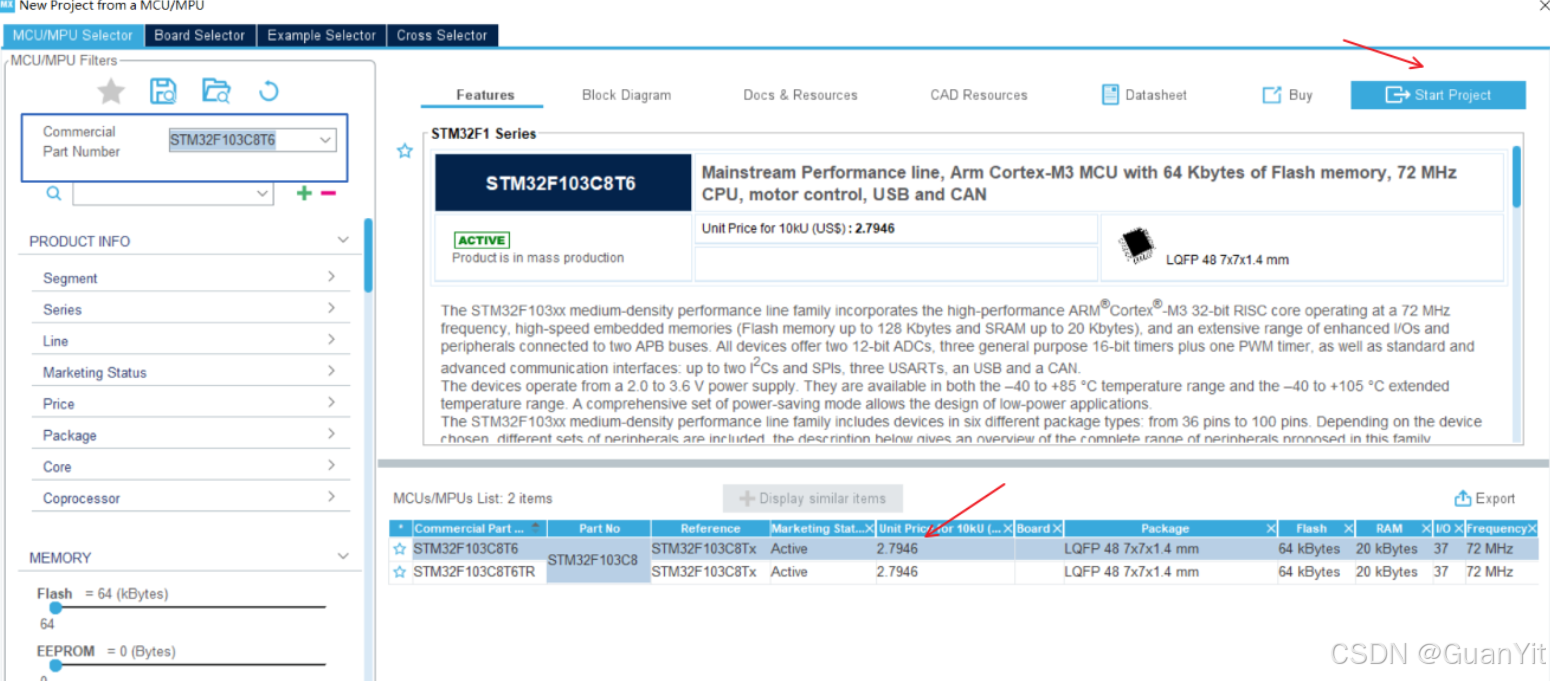Open the Datasheet
This screenshot has width=1550, height=681.
(1144, 95)
